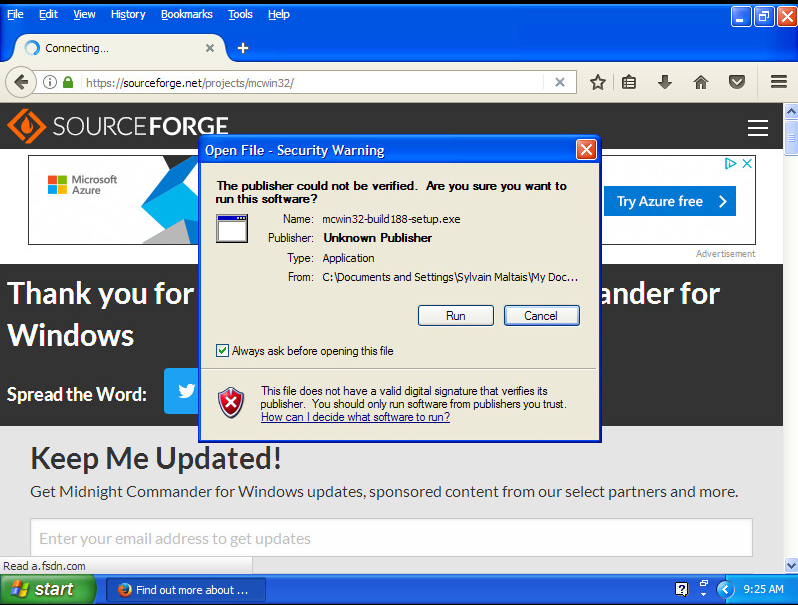Click 'Read a.fsdn.com' status text
Image resolution: width=798 pixels, height=605 pixels.
tap(44, 566)
